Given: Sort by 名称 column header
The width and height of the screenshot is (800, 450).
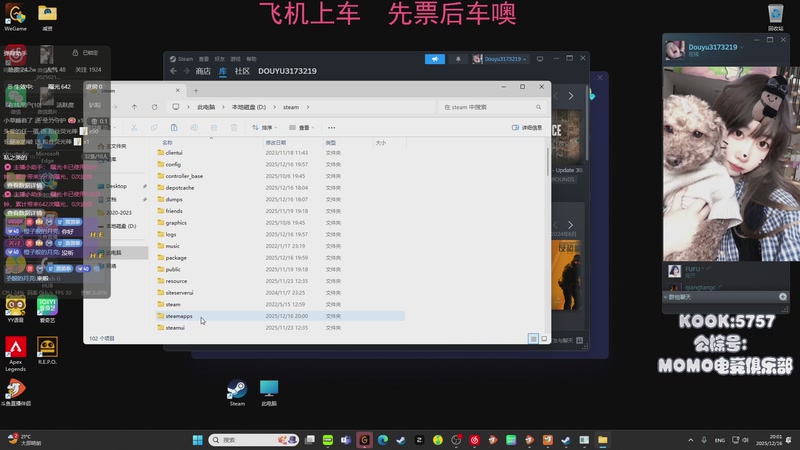Looking at the screenshot, I should tap(167, 143).
